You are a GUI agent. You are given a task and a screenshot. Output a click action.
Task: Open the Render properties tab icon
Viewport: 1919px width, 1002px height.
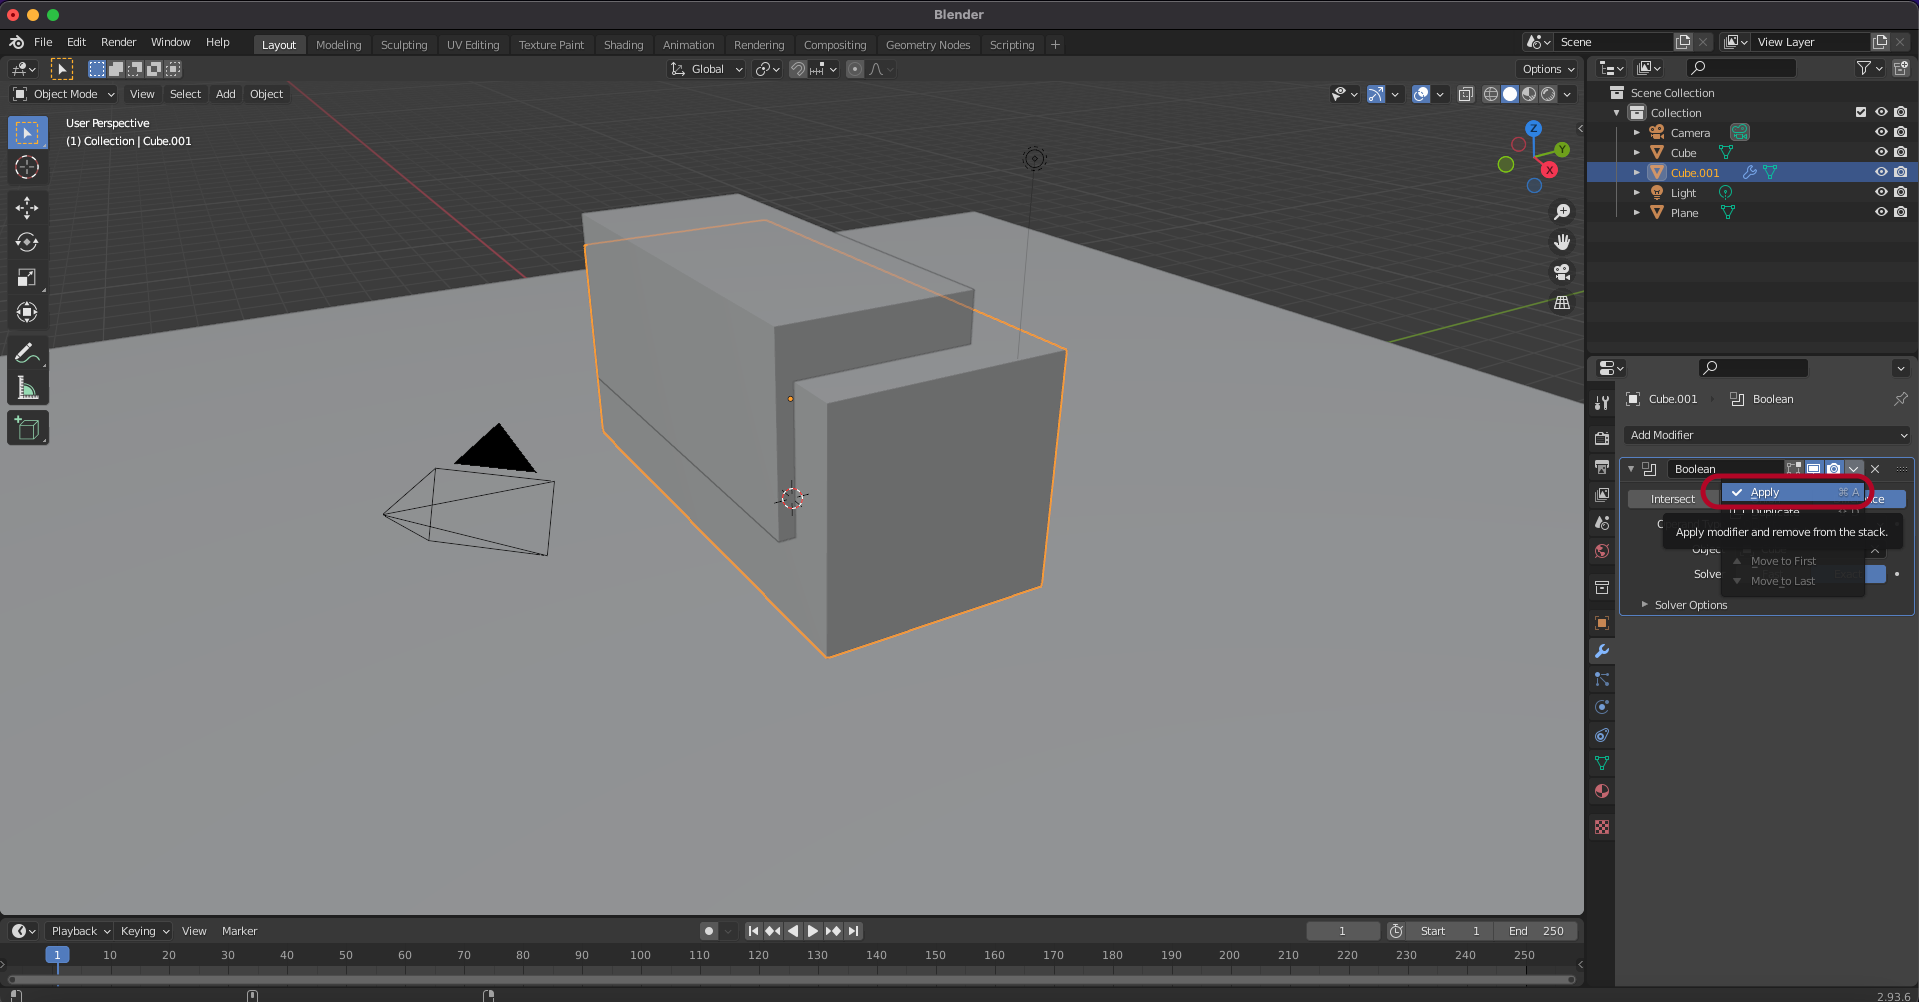[1602, 438]
